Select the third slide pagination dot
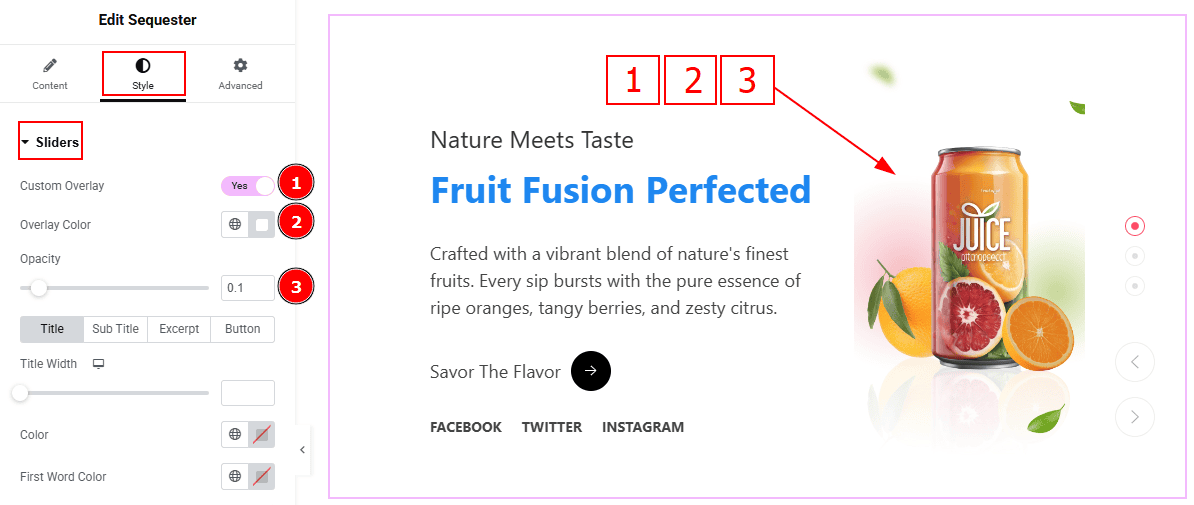Image resolution: width=1194 pixels, height=505 pixels. [1135, 286]
